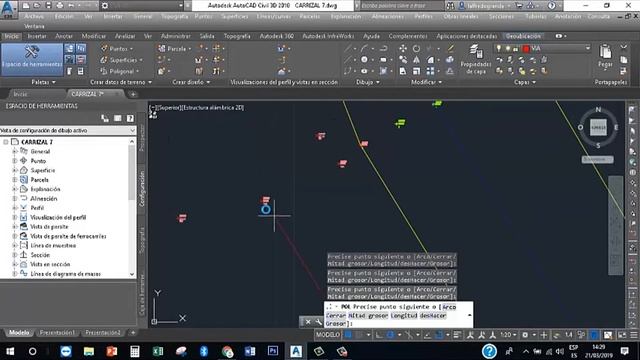
Task: Select the Mirror tool in Modificar
Action: coord(416,60)
